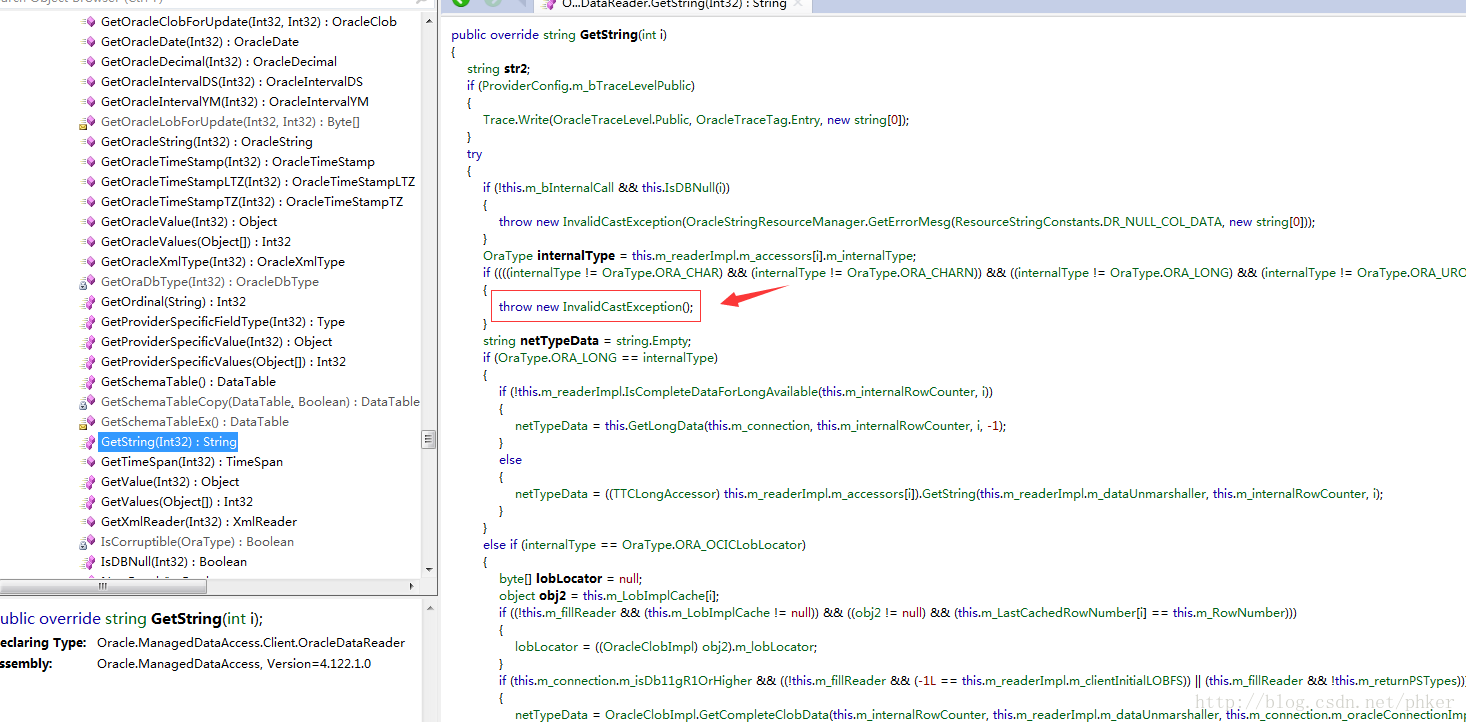Click up arrow of description pane scrollbar
The width and height of the screenshot is (1466, 722).
click(431, 607)
